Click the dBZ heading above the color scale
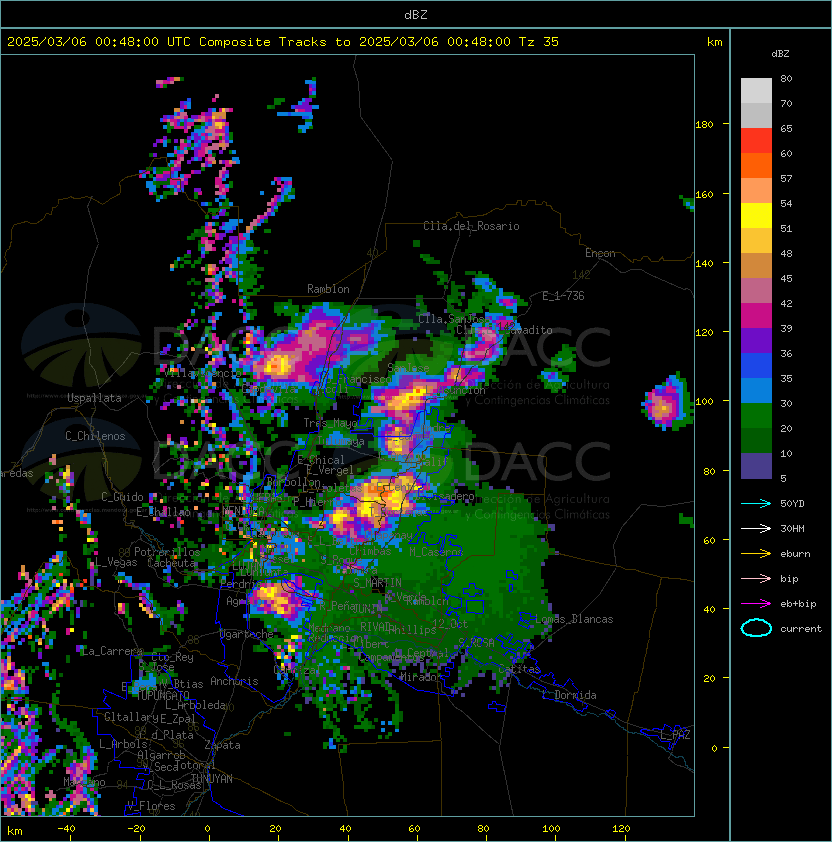This screenshot has height=842, width=832. (x=780, y=54)
